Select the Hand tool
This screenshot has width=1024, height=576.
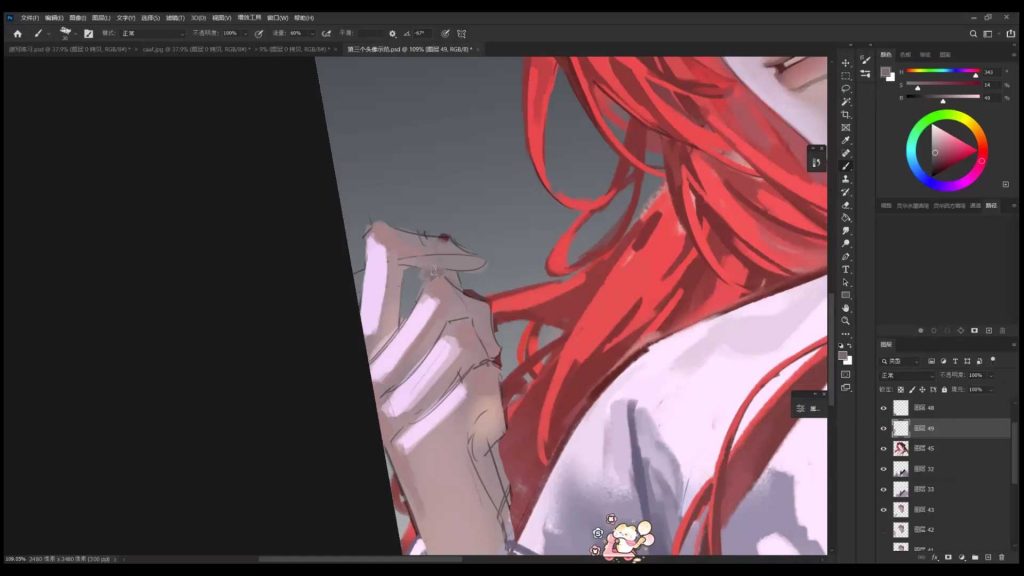(x=846, y=308)
